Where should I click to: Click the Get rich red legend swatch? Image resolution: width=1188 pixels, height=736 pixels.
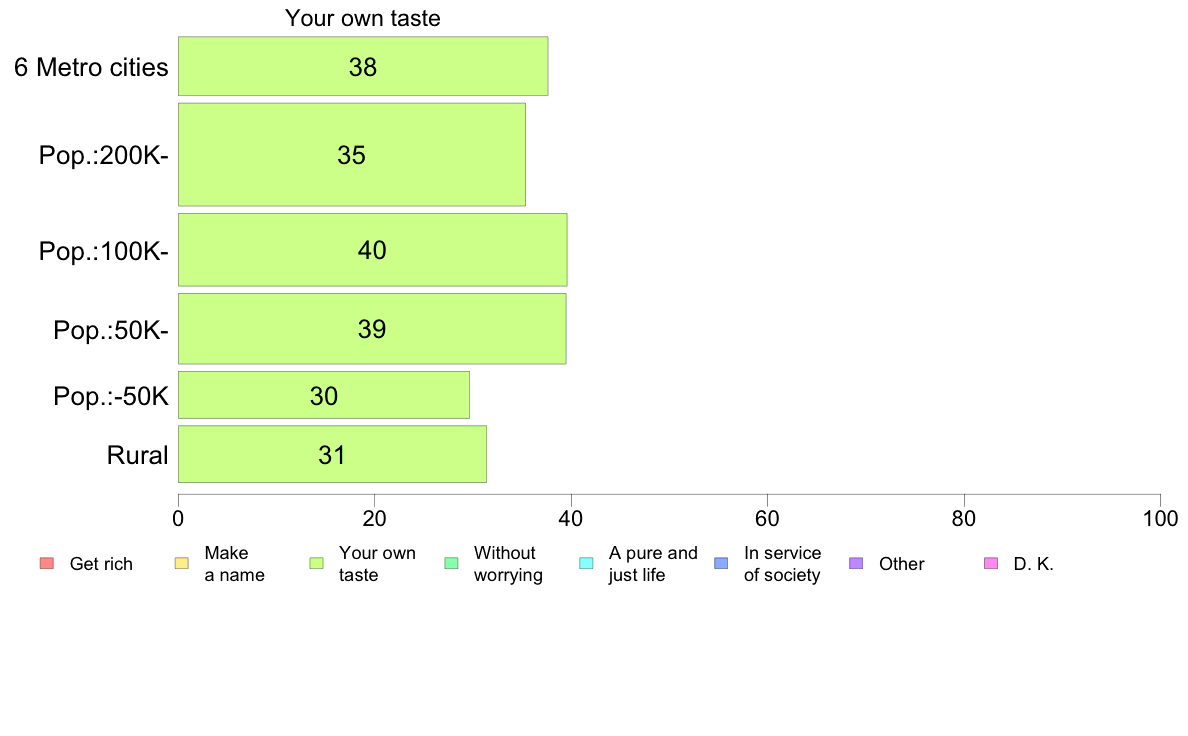point(47,563)
